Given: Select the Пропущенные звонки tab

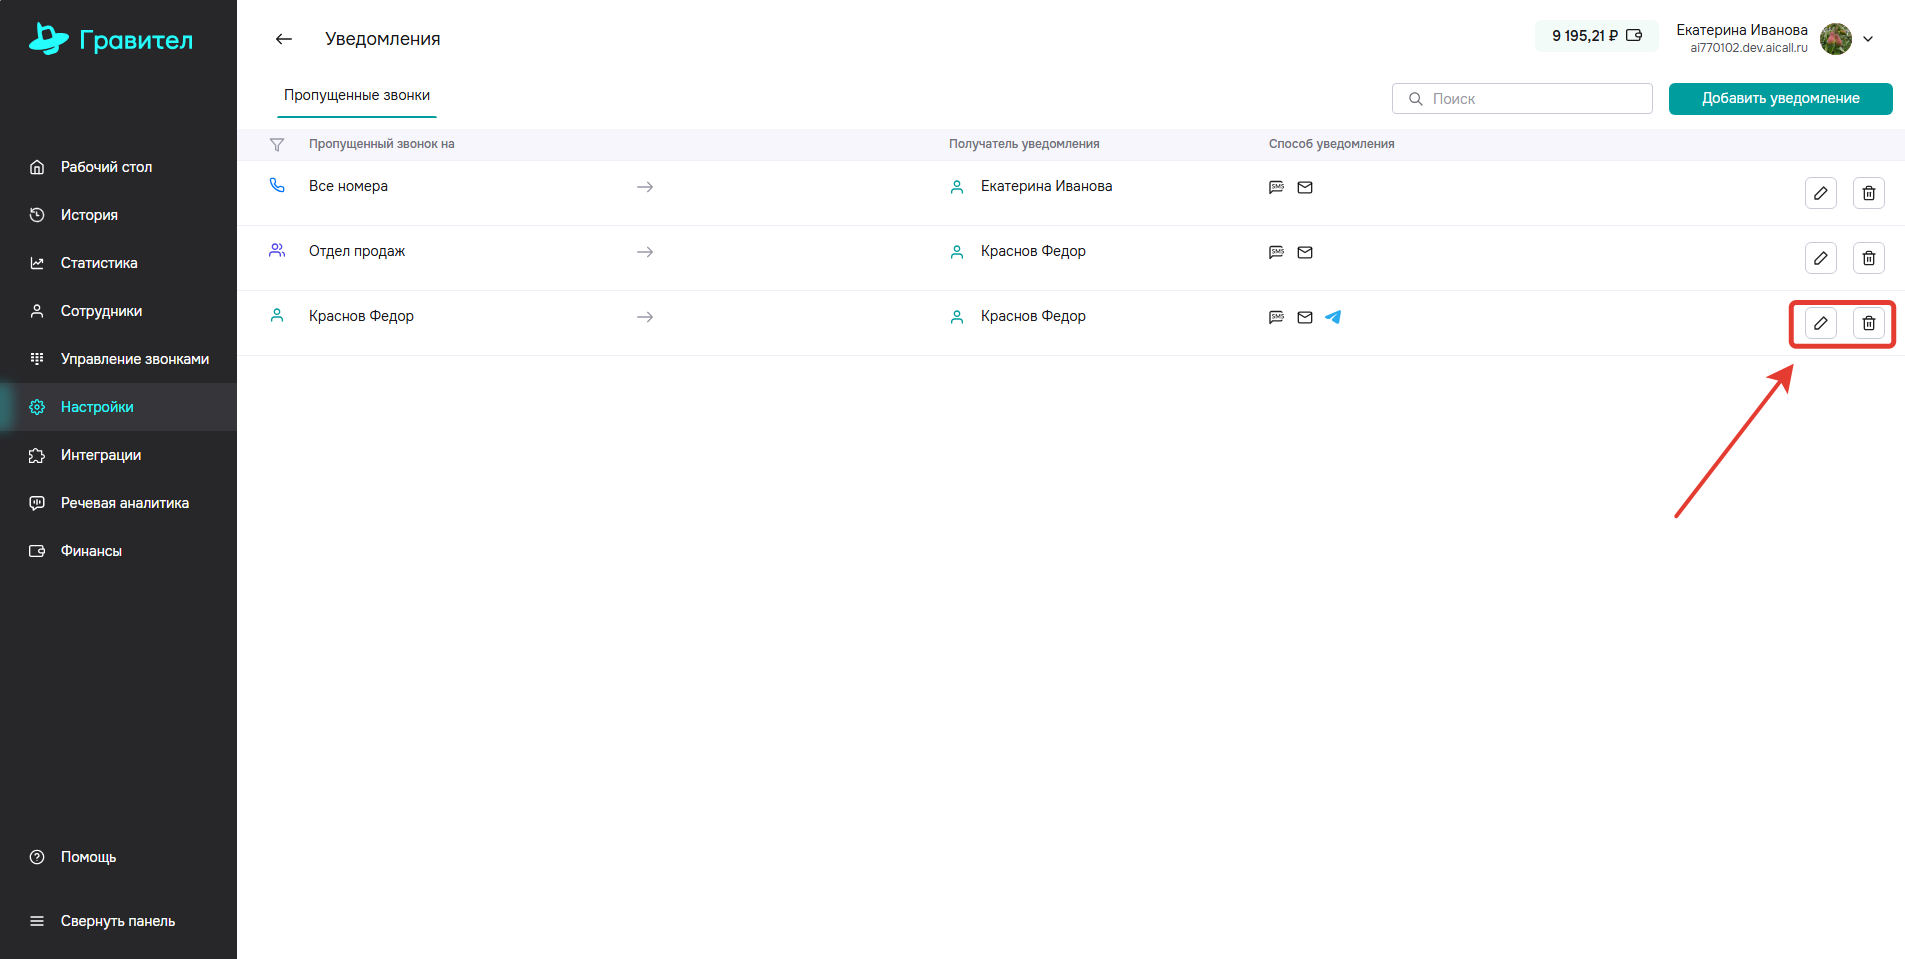Looking at the screenshot, I should (x=357, y=96).
